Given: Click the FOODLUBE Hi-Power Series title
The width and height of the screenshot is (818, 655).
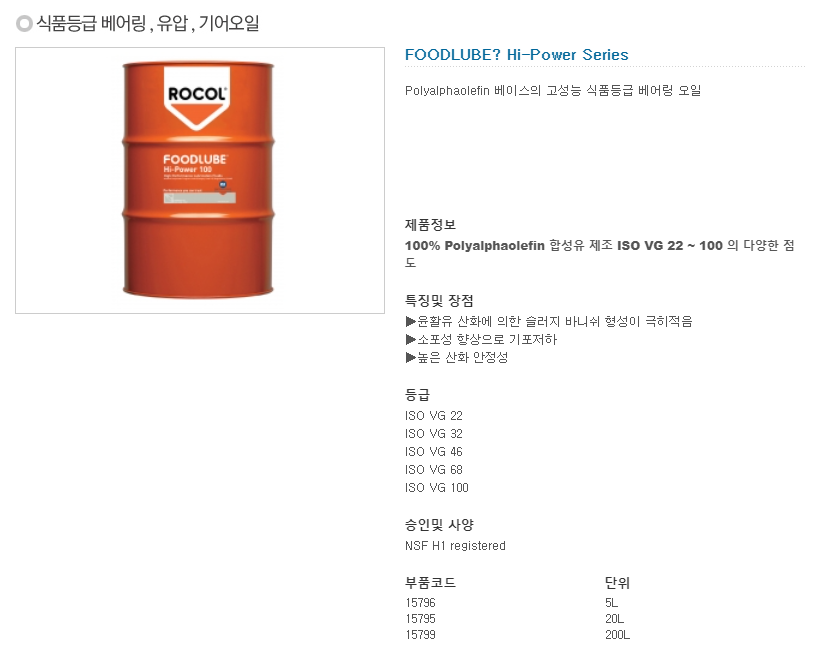Looking at the screenshot, I should (516, 55).
